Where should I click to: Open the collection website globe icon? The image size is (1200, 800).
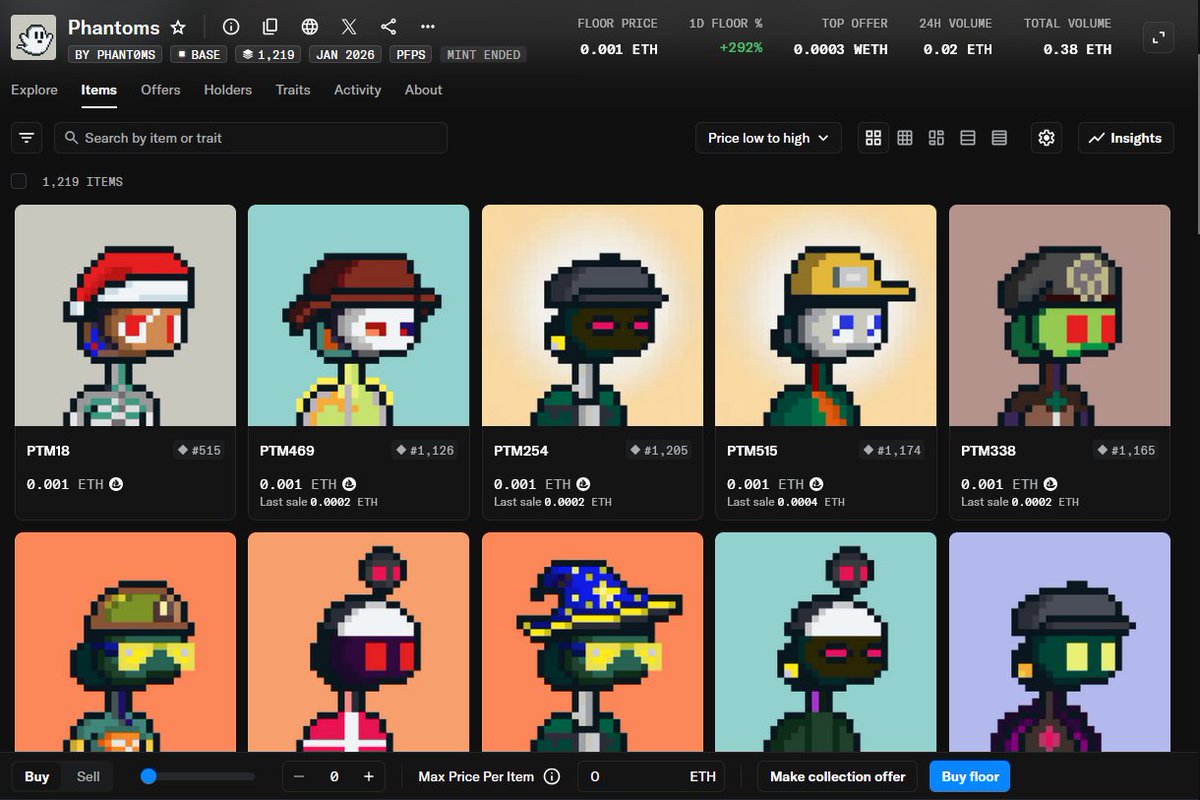(x=310, y=27)
